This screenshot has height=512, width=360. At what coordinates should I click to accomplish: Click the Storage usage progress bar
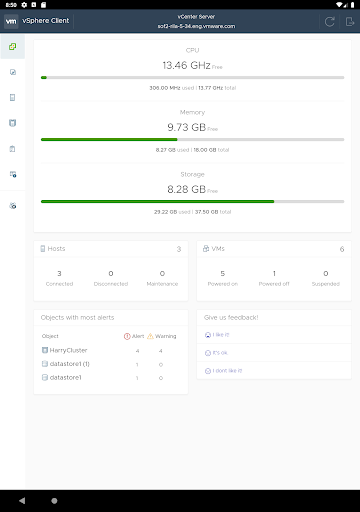192,202
